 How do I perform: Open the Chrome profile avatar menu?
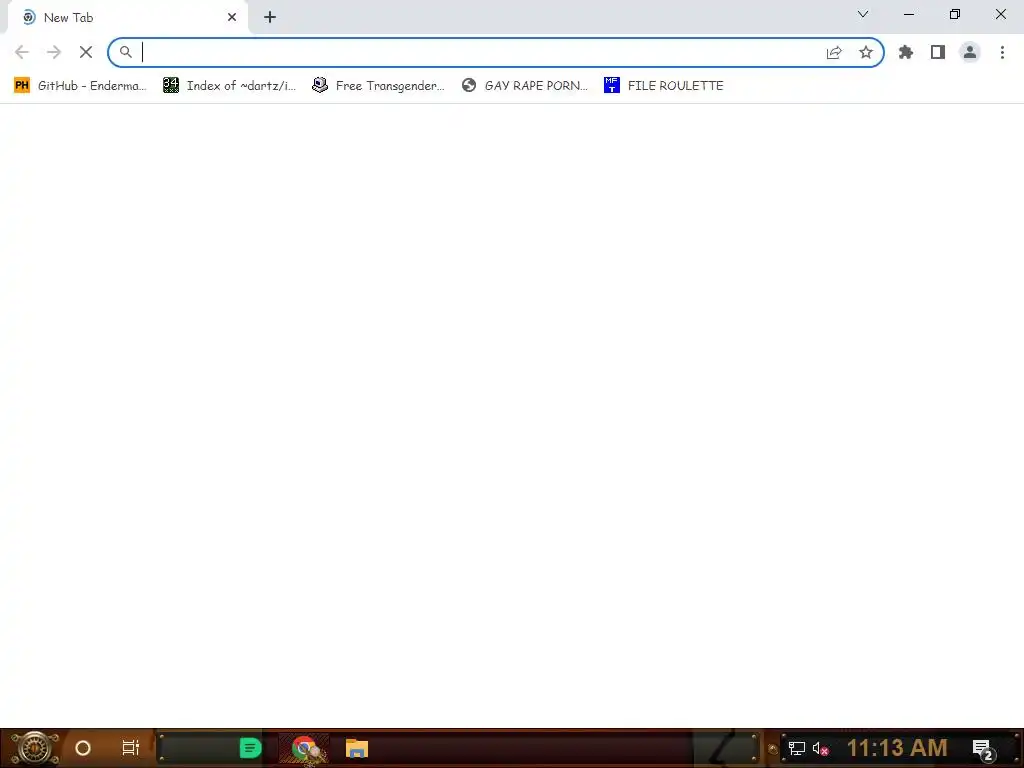tap(970, 52)
